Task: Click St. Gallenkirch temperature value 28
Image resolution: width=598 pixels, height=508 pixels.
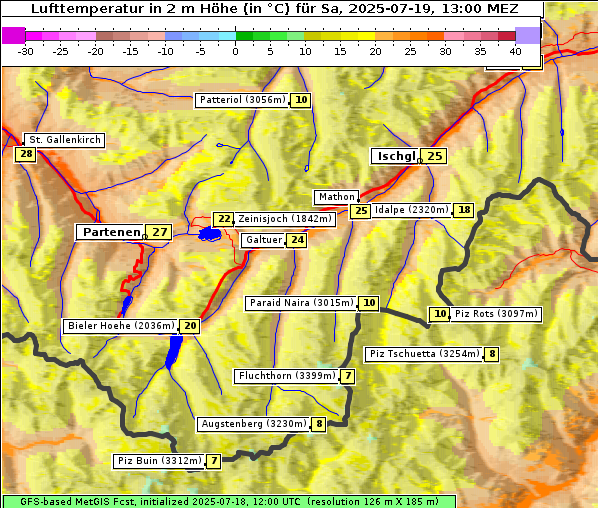Action: [x=26, y=154]
